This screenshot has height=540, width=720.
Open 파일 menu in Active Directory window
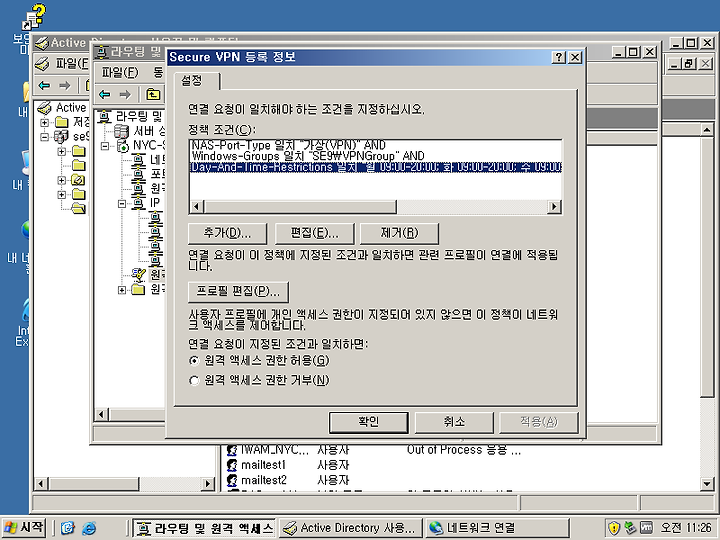[x=72, y=63]
